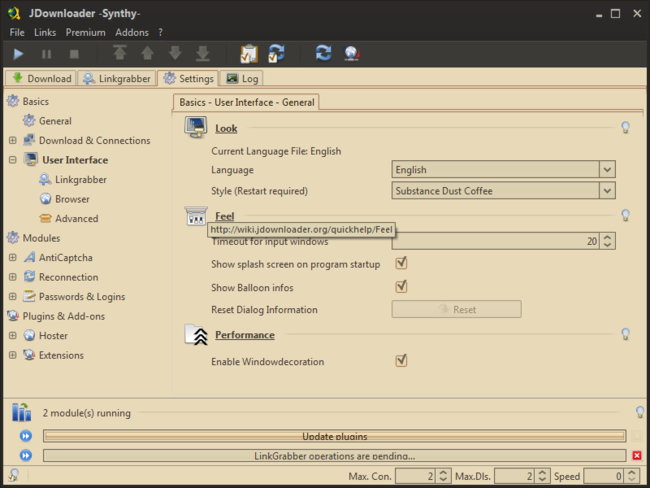650x488 pixels.
Task: Click the JDownloader logo in title bar
Action: [x=14, y=13]
